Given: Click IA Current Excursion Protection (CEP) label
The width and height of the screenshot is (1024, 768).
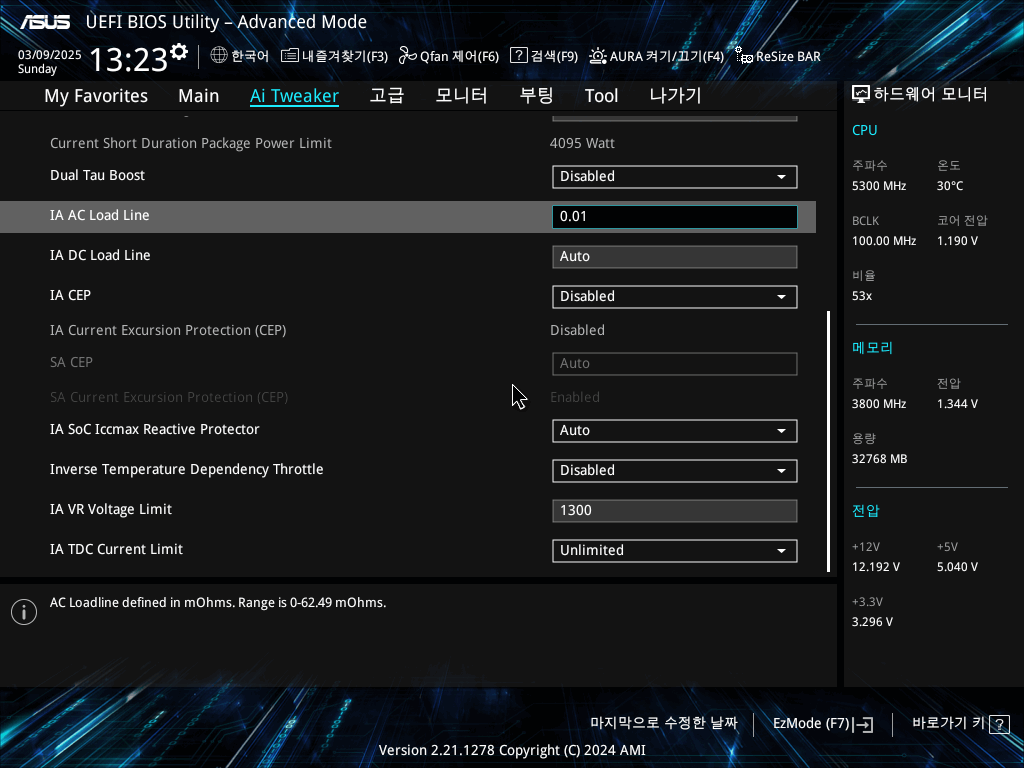Looking at the screenshot, I should tap(168, 330).
